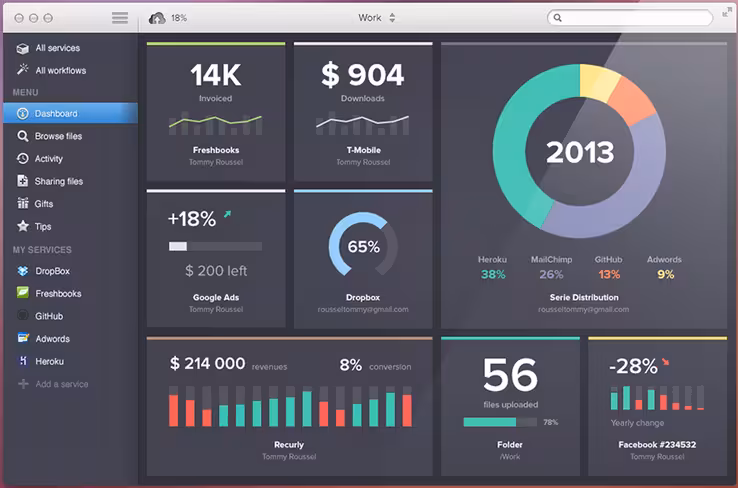
Task: Click the Tips star icon
Action: [x=23, y=226]
